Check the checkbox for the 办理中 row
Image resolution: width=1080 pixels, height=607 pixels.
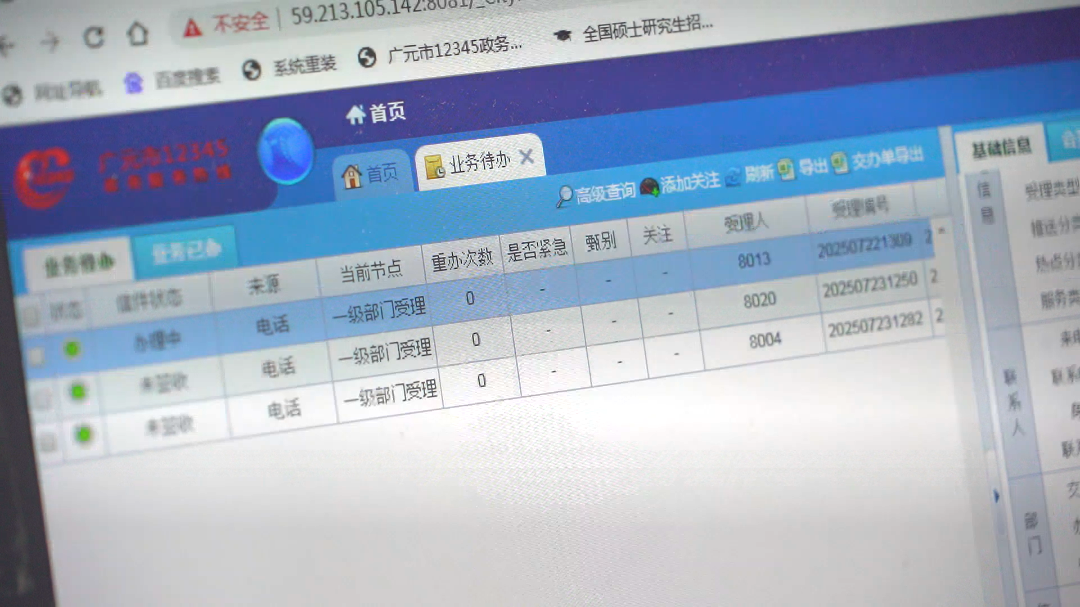[36, 356]
